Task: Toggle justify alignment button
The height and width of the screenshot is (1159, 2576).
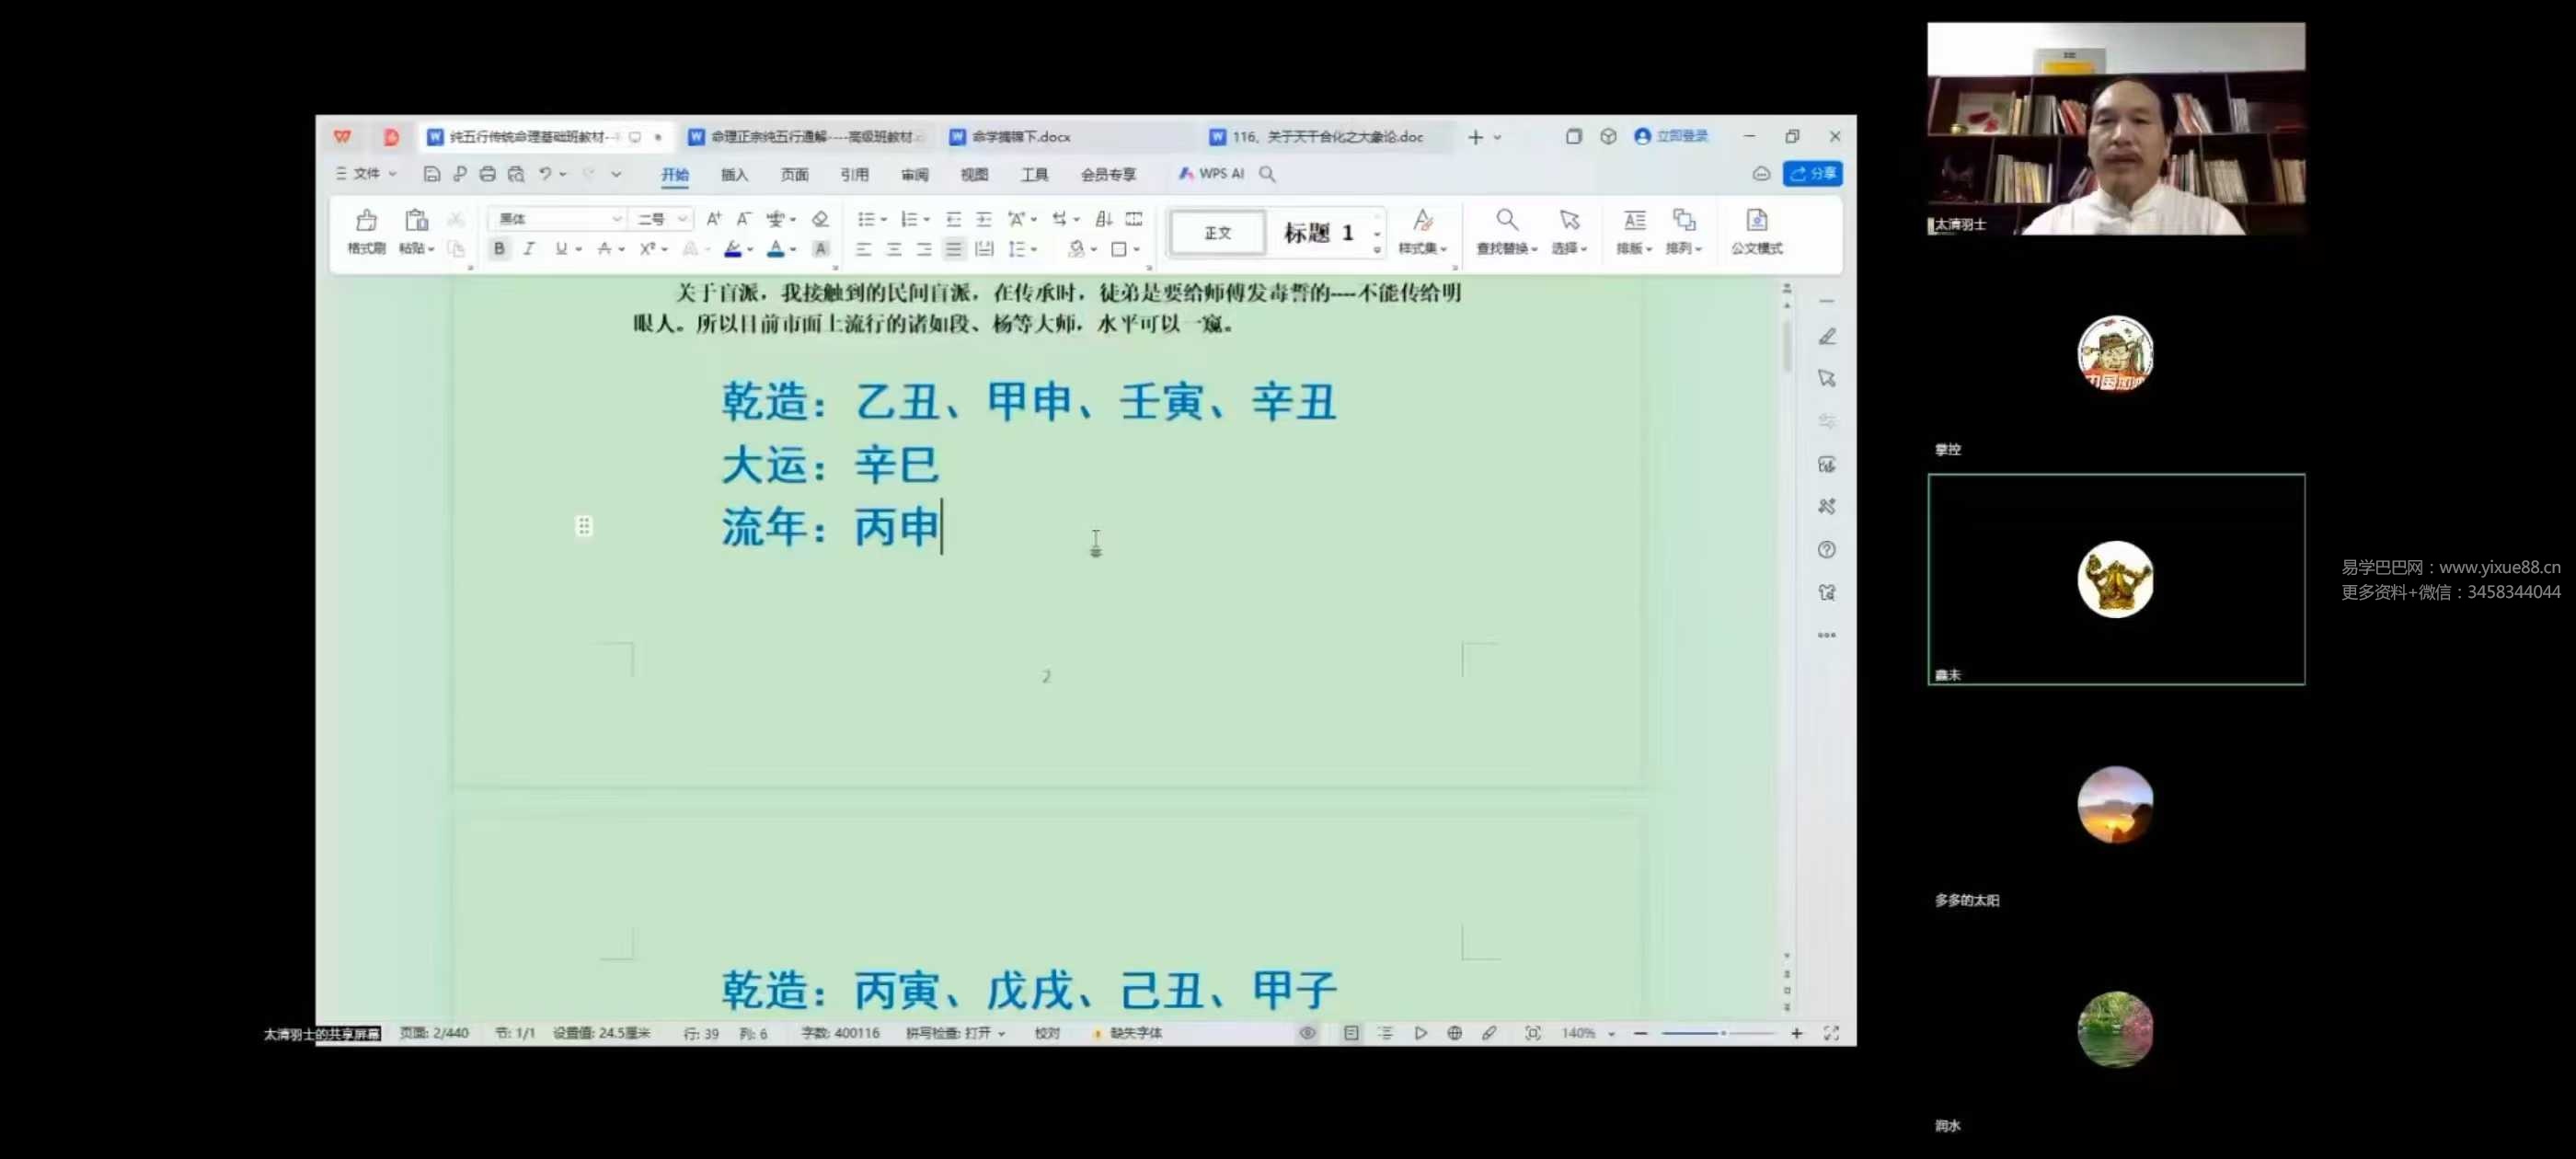Action: [x=954, y=249]
